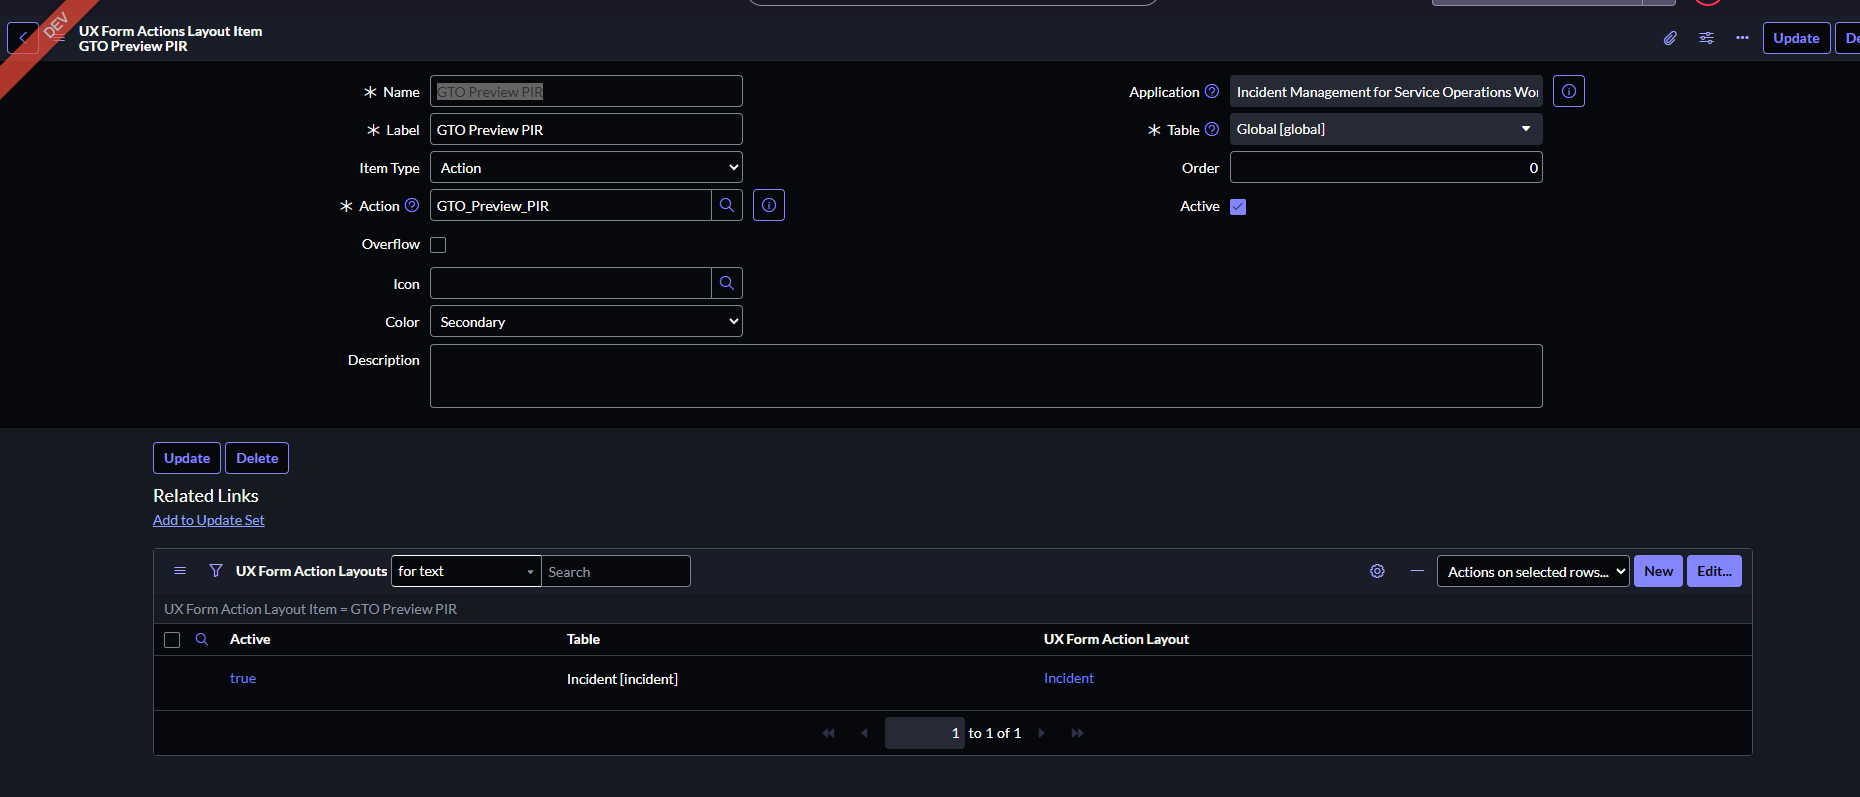The height and width of the screenshot is (797, 1860).
Task: Click the Delete button
Action: click(x=257, y=458)
